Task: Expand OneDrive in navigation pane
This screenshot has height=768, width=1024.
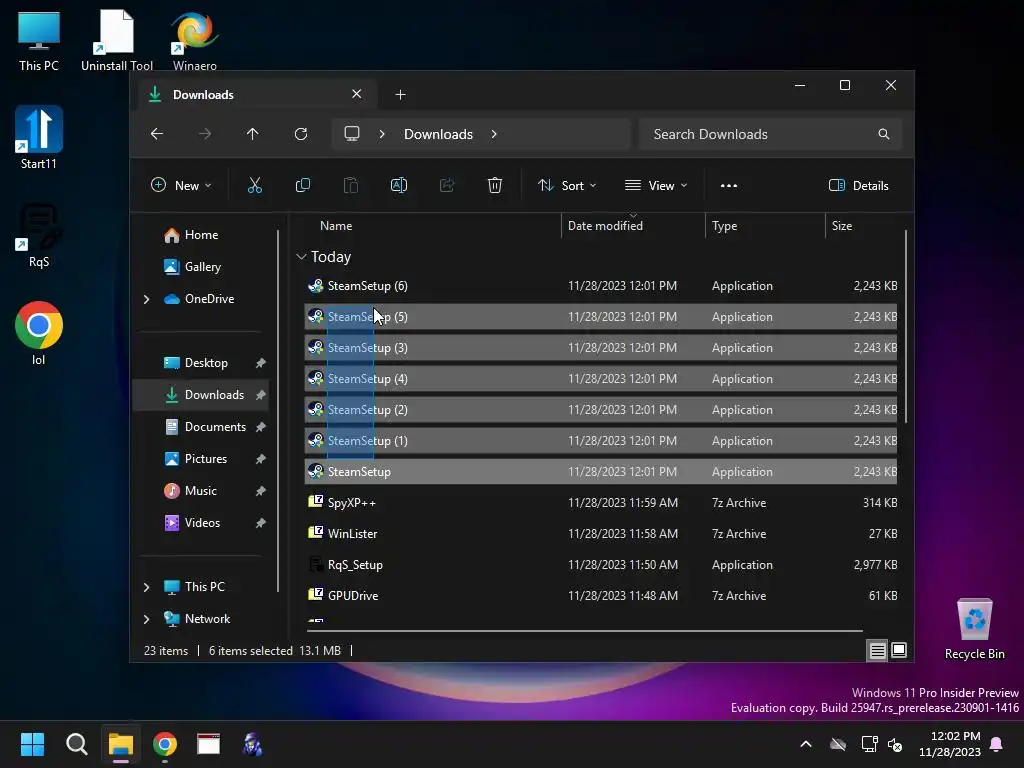Action: (x=146, y=299)
